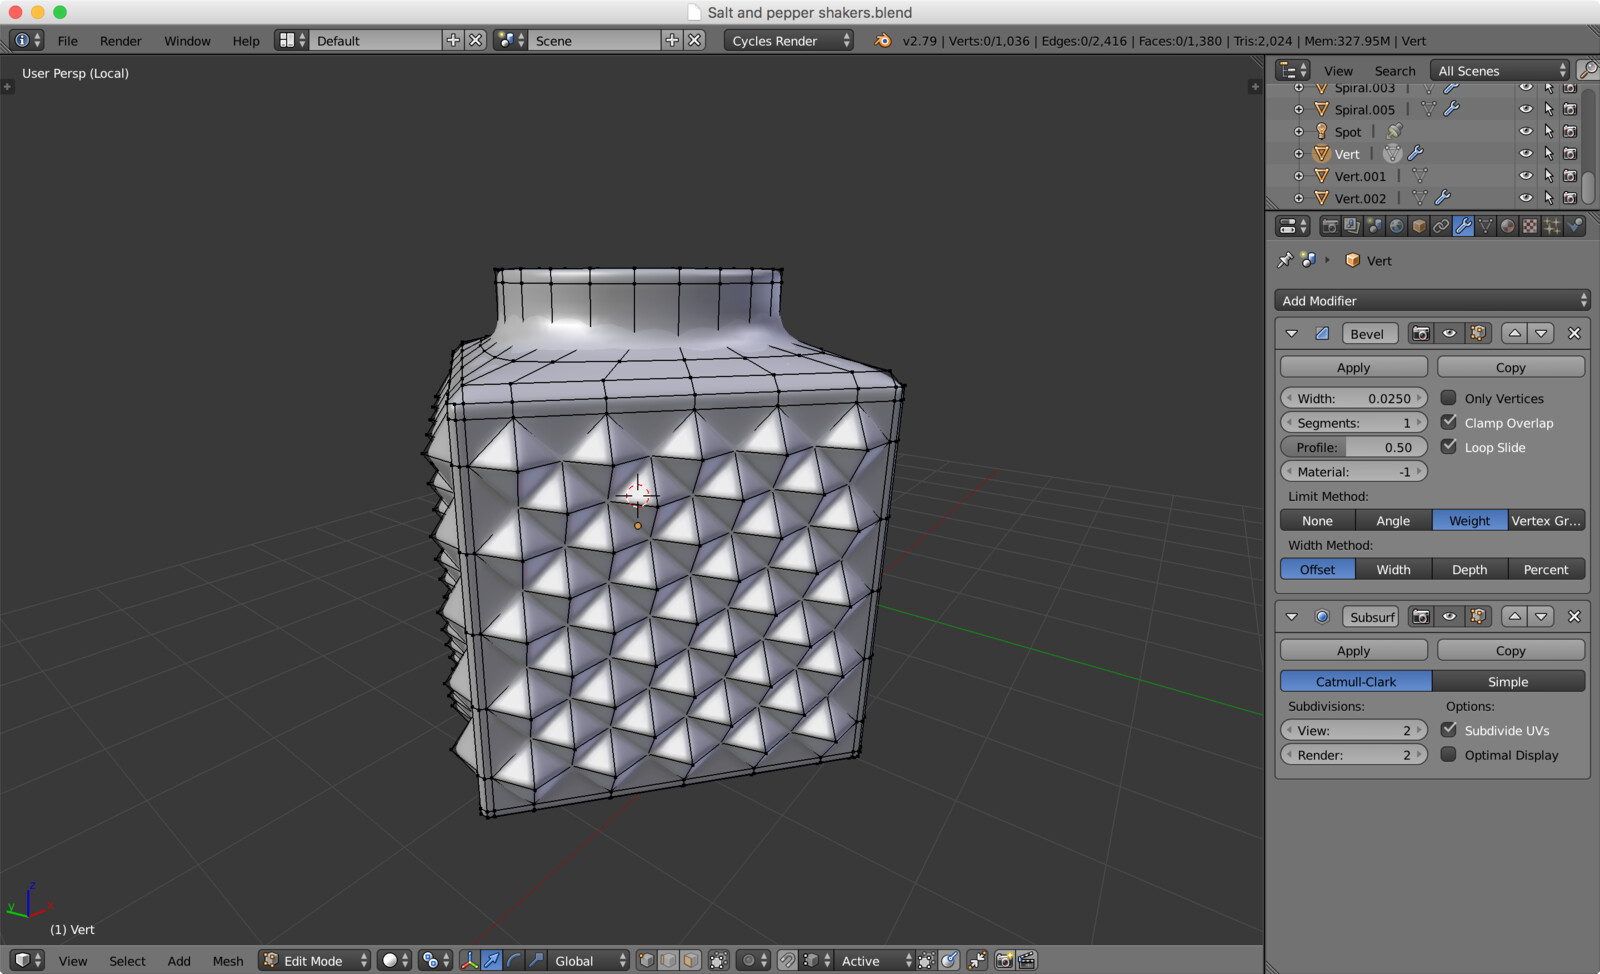Select the translate manipulator arrow icon
Screen dimensions: 1600x974
pyautogui.click(x=491, y=960)
